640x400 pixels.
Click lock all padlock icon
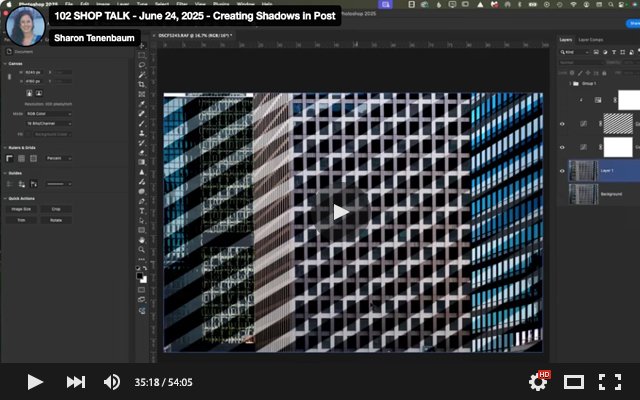coord(604,73)
